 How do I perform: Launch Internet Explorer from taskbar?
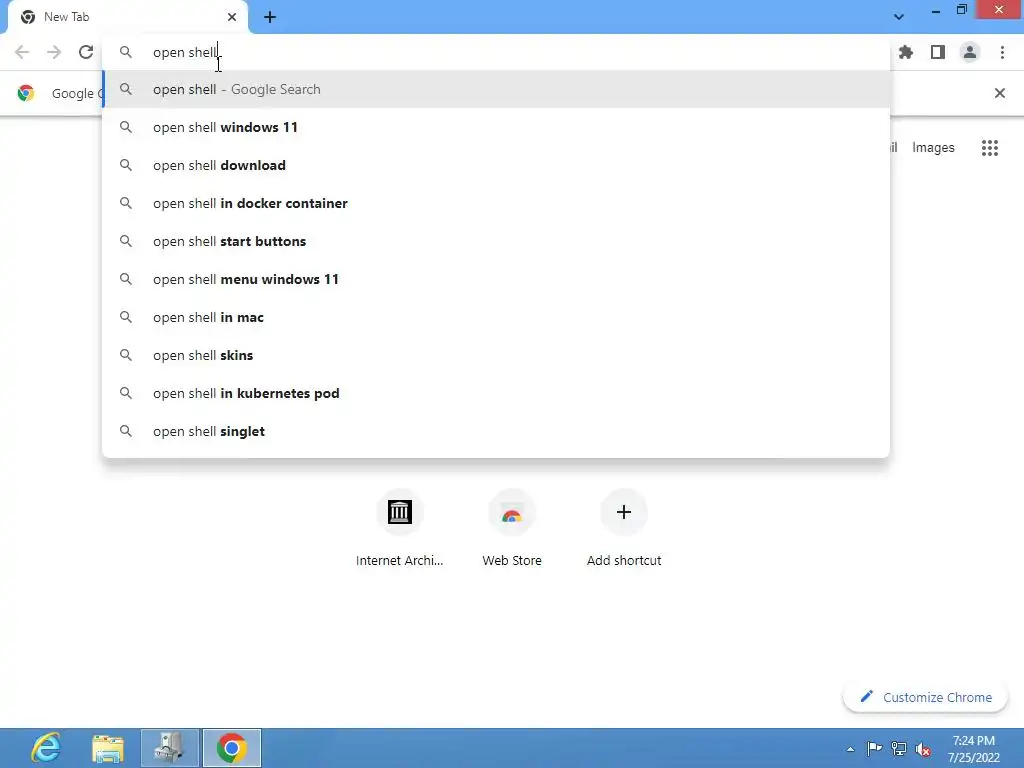click(46, 748)
